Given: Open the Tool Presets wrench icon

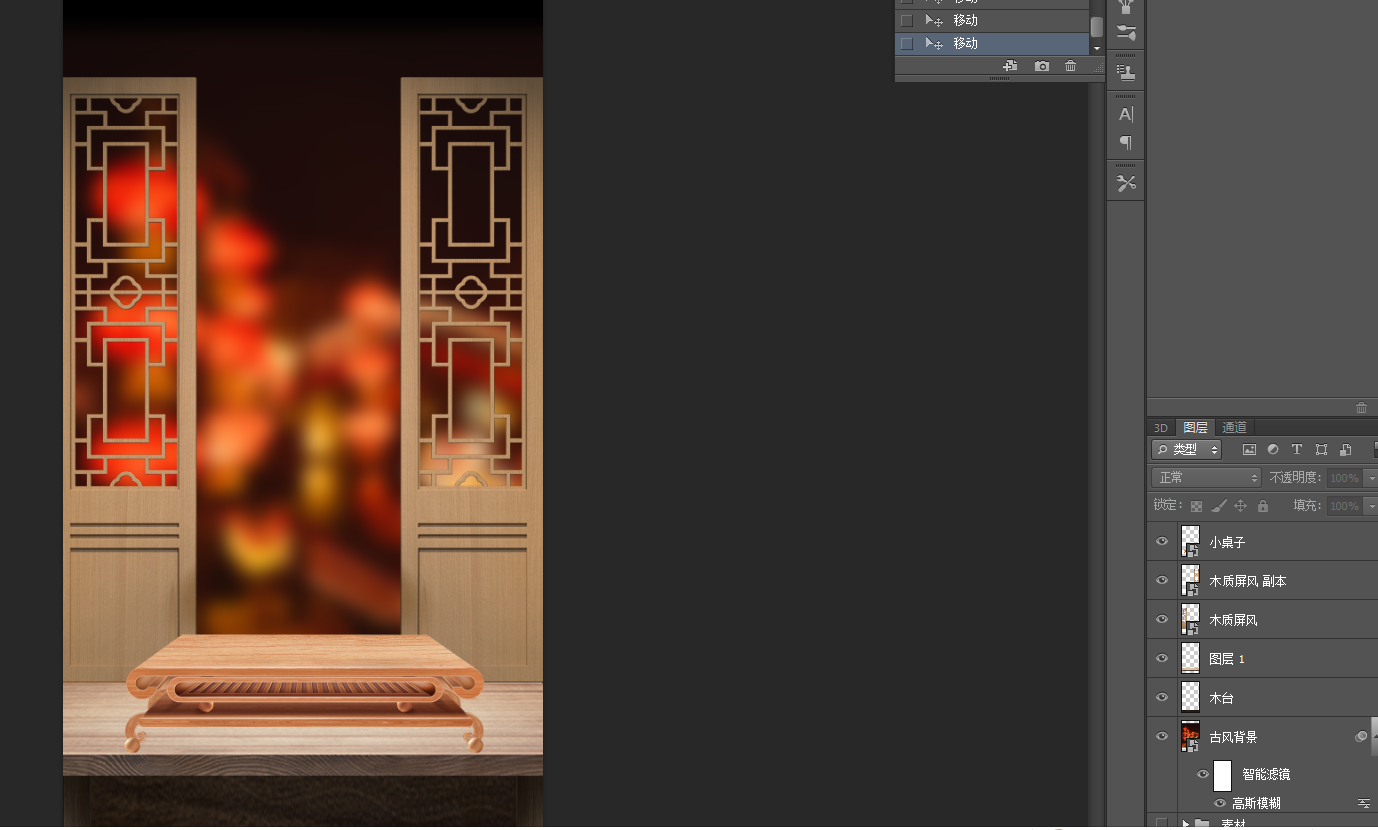Looking at the screenshot, I should tap(1126, 183).
